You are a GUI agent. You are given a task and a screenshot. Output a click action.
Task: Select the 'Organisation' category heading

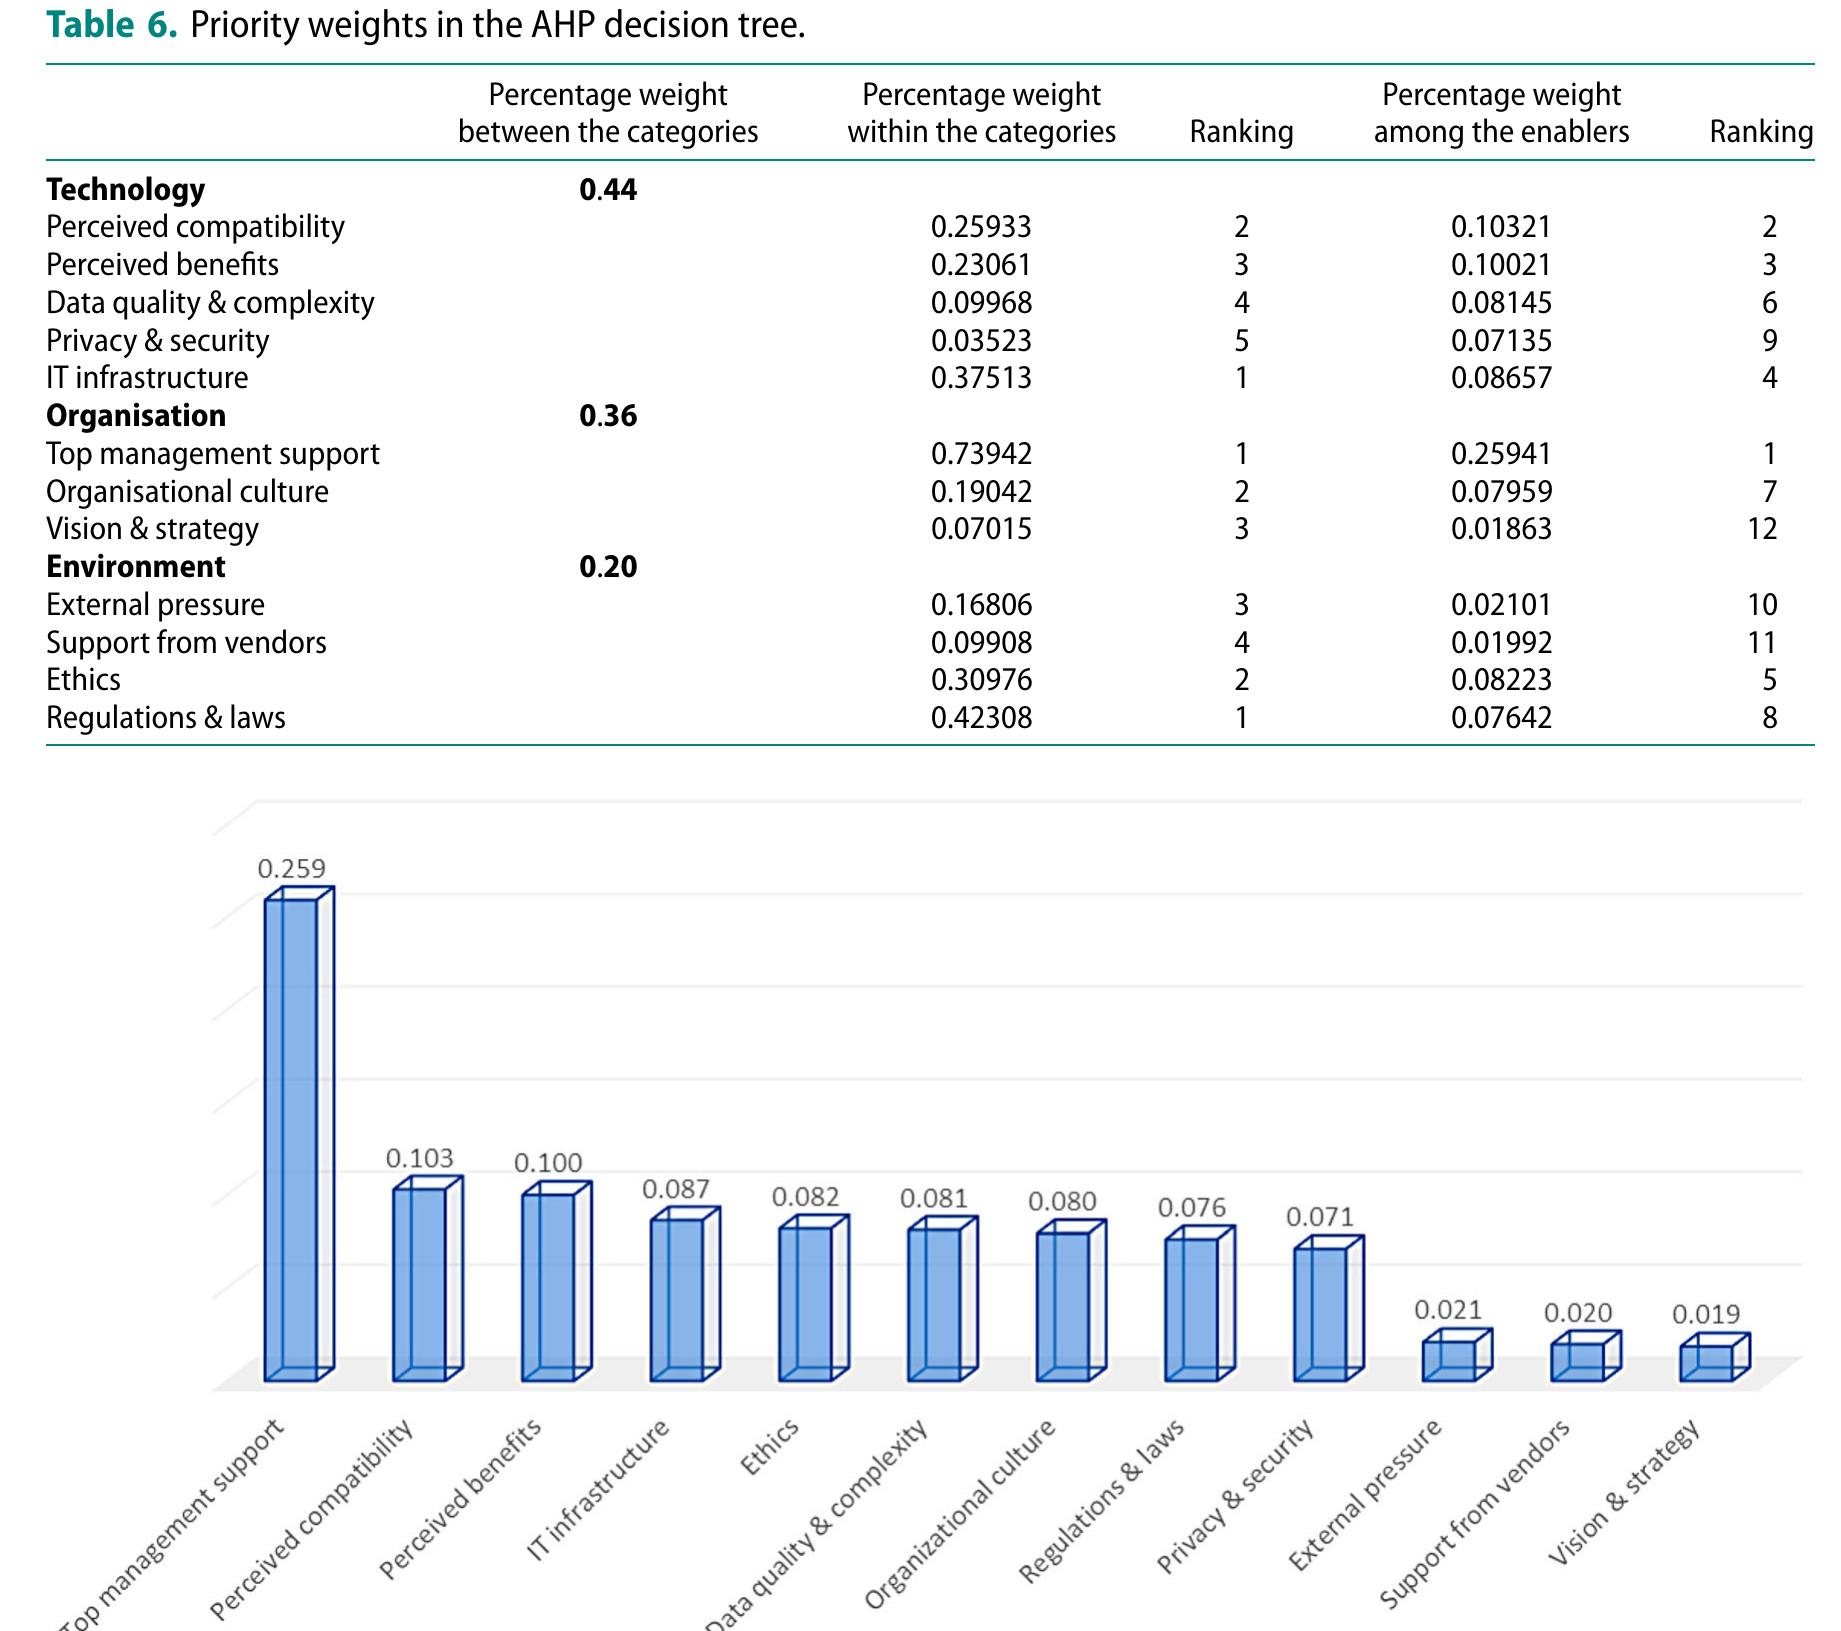136,416
